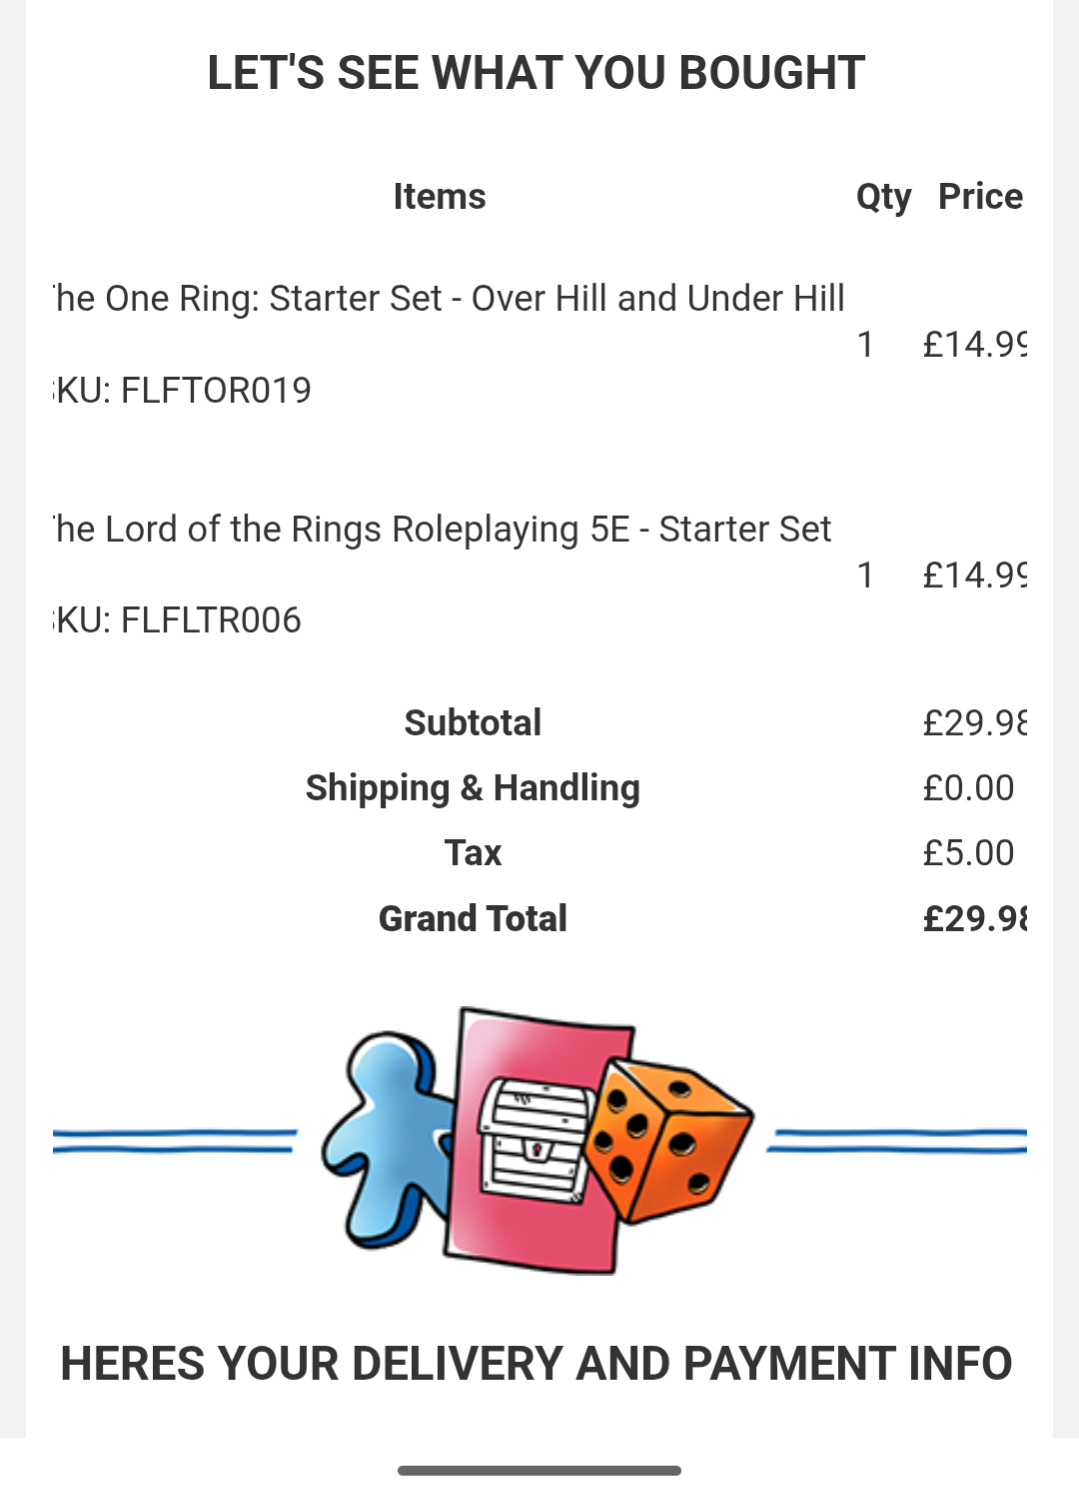The image size is (1079, 1502).
Task: Tap the bold Grand Total amount
Action: point(974,918)
